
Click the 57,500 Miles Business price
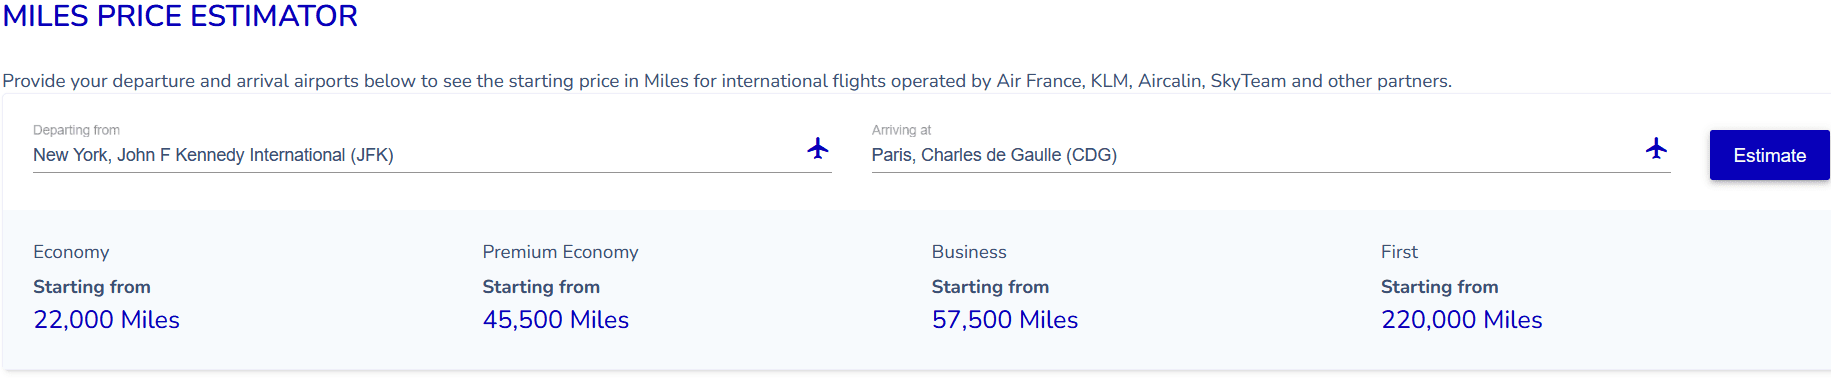(x=1005, y=320)
